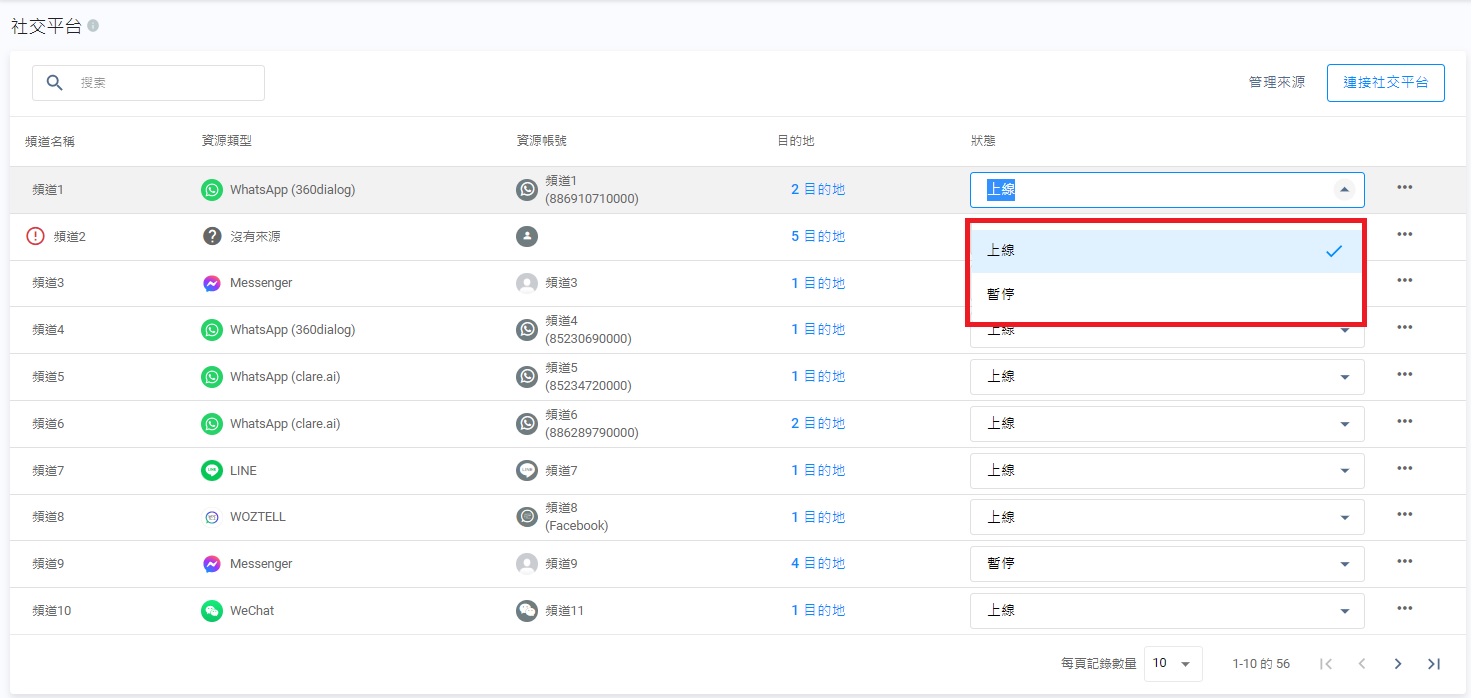Go to the next page of records

click(x=1398, y=663)
